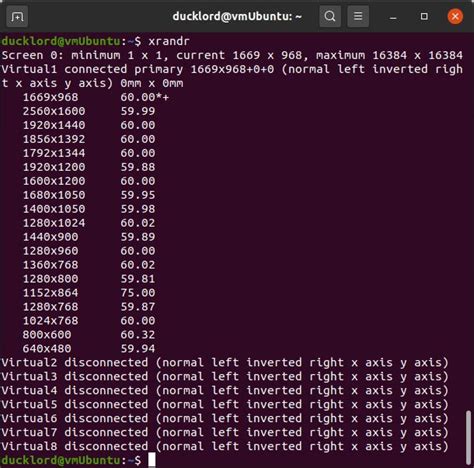The height and width of the screenshot is (468, 474).
Task: Maximize the terminal window
Action: (x=424, y=16)
